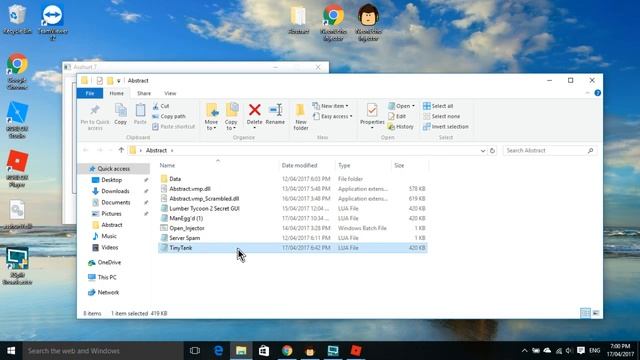Create a New folder from ribbon

tap(301, 117)
